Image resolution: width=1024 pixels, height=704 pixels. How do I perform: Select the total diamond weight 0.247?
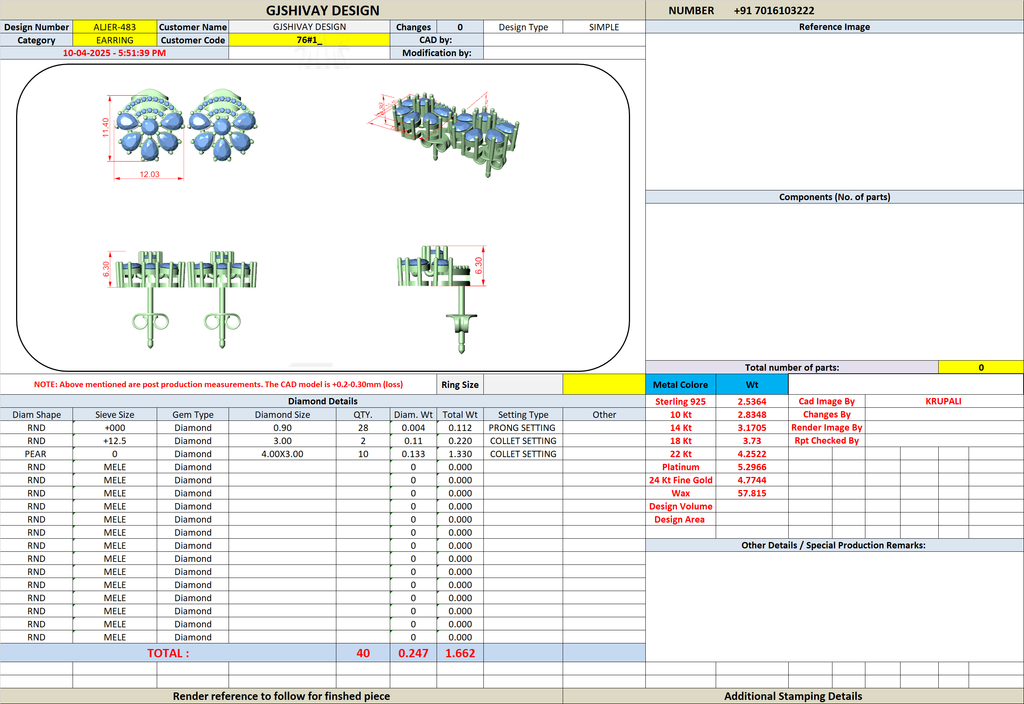pos(413,653)
